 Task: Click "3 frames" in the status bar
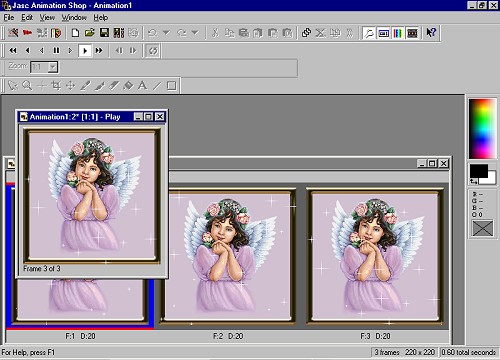tap(387, 352)
